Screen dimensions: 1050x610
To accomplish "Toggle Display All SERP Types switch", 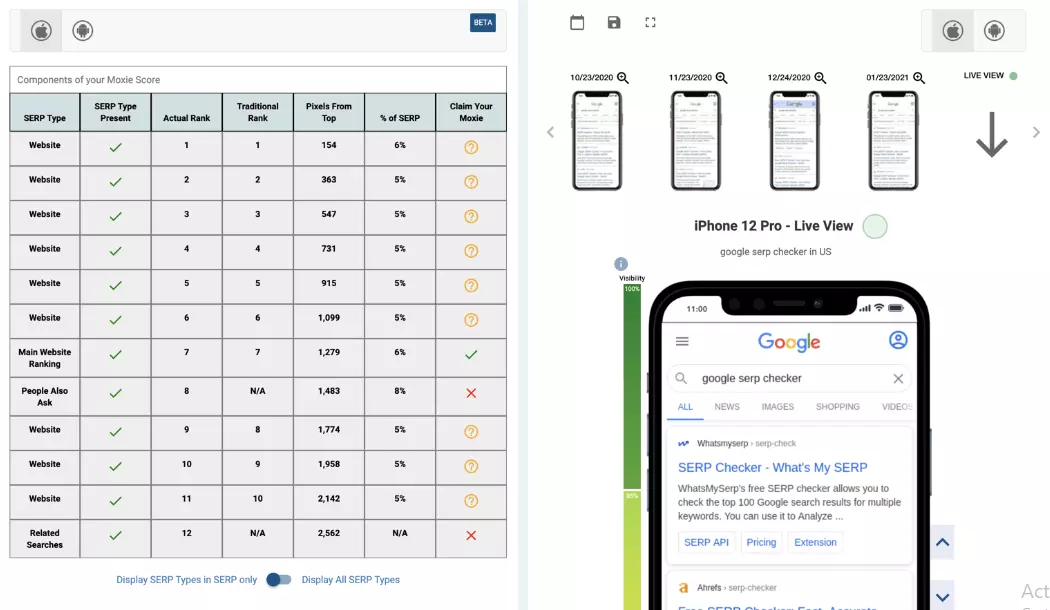I will point(279,580).
